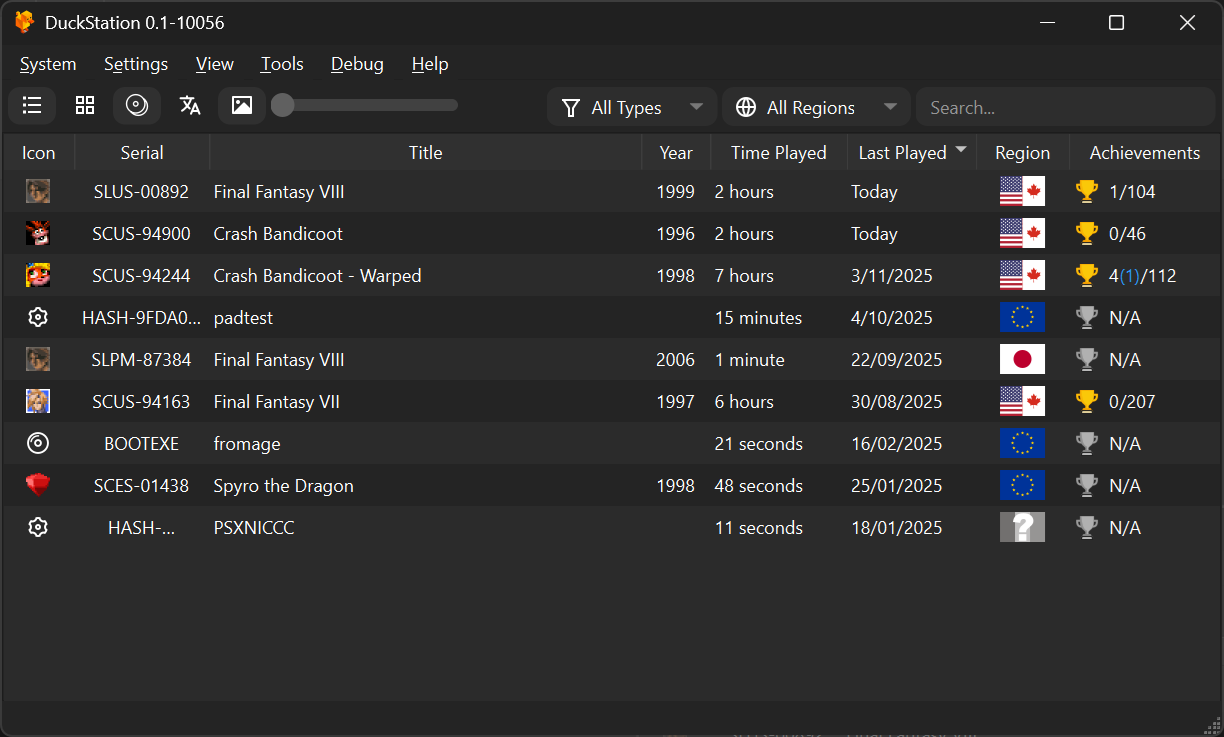Open the Debug menu

click(357, 63)
